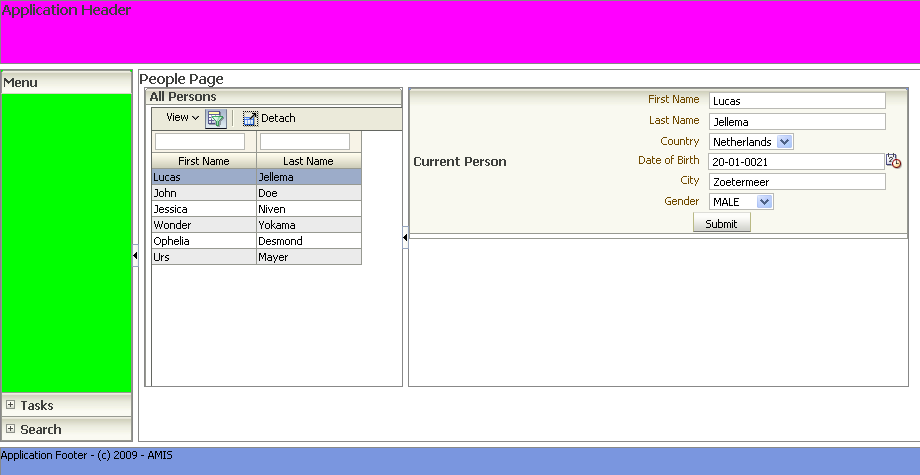The image size is (920, 475).
Task: Click the Mayer last name cell
Action: pos(309,257)
